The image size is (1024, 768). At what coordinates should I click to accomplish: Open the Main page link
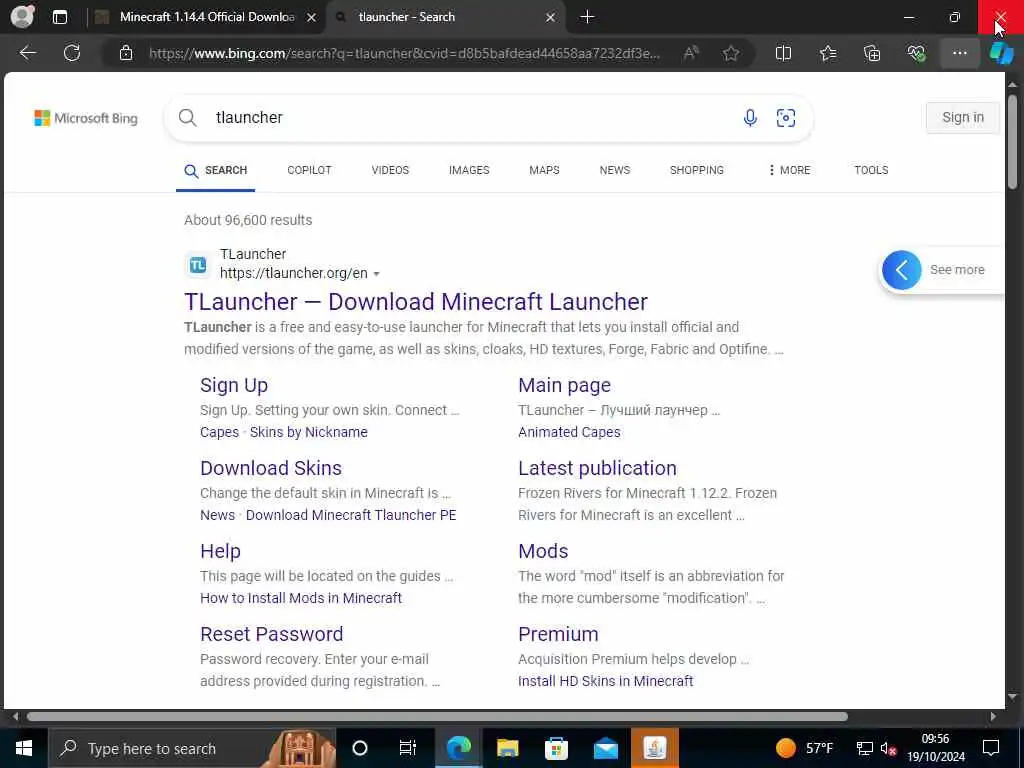(x=564, y=385)
